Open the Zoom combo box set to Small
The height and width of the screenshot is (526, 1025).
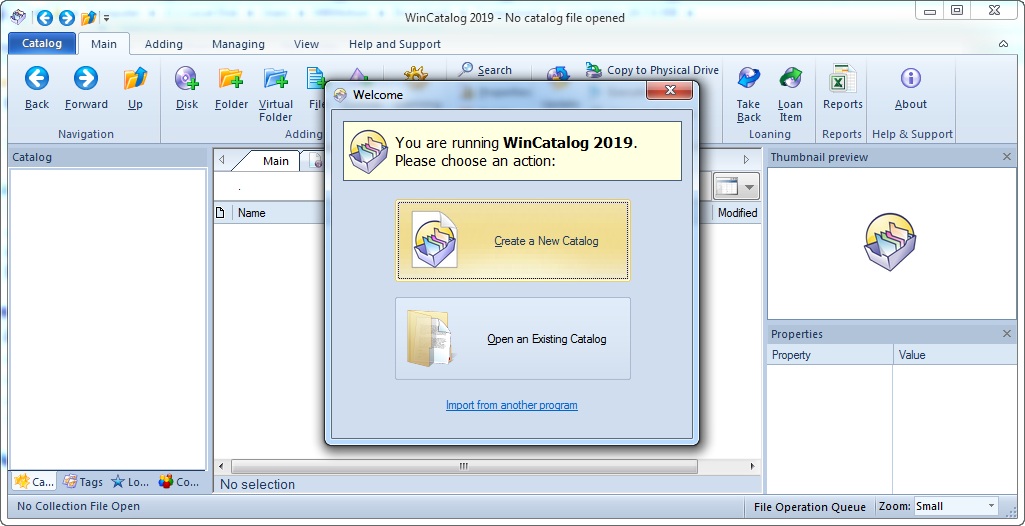click(x=956, y=506)
